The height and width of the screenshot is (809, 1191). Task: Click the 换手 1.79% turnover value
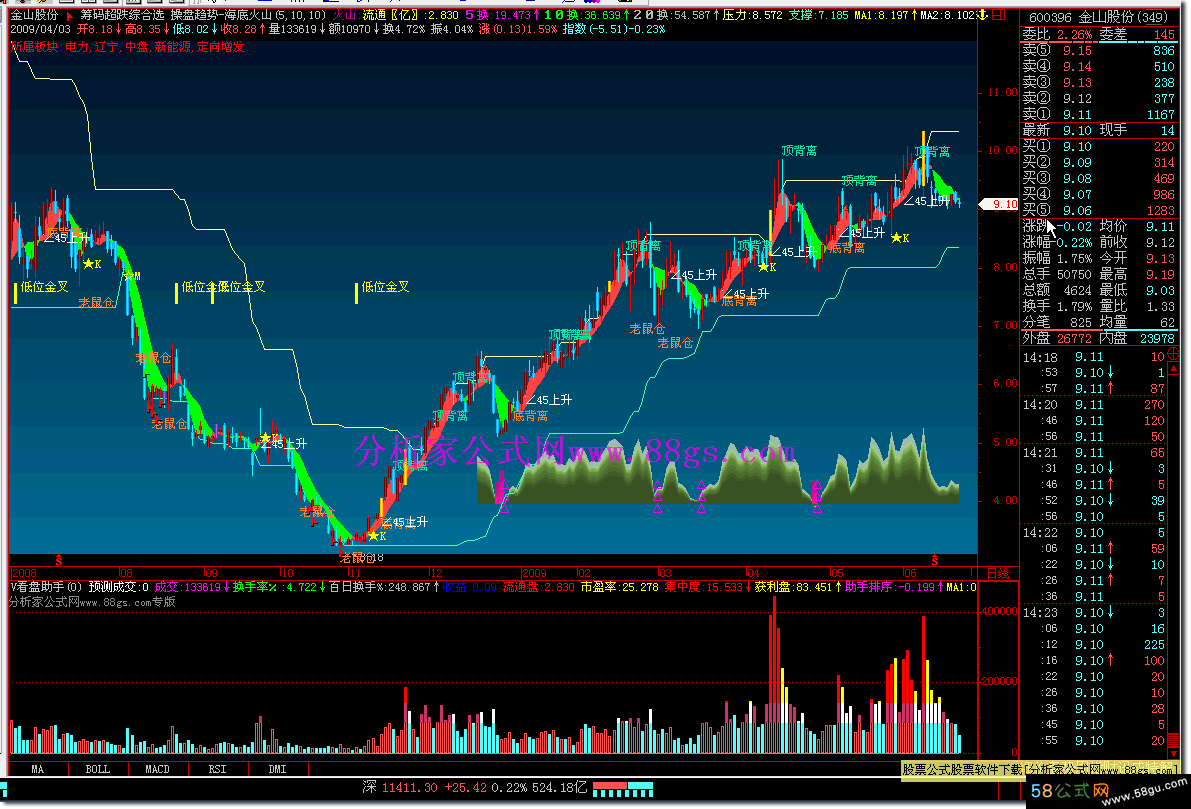pos(1074,306)
